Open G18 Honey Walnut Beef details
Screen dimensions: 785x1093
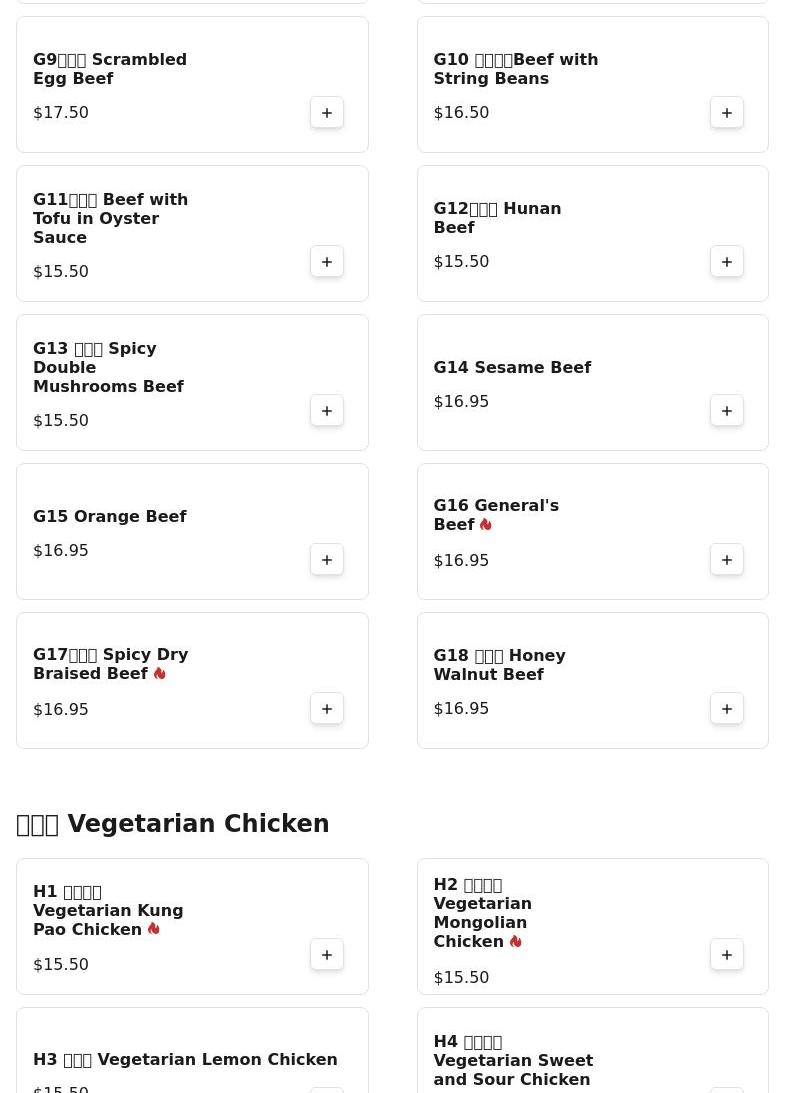499,665
